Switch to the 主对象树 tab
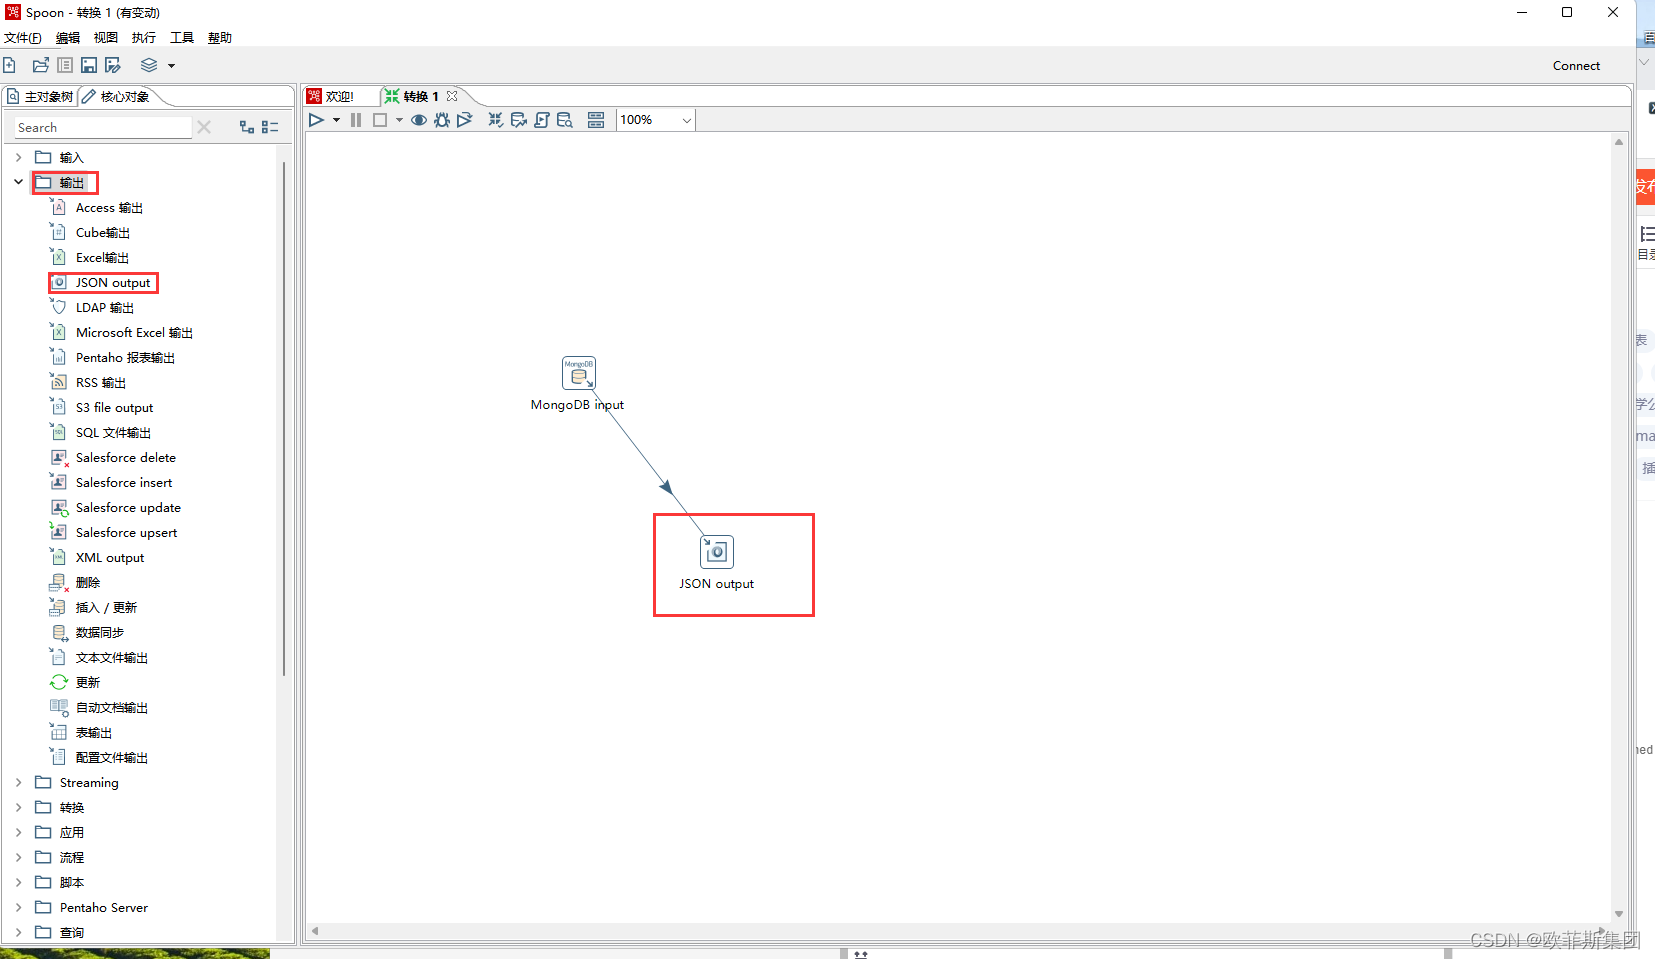1655x959 pixels. [x=40, y=96]
